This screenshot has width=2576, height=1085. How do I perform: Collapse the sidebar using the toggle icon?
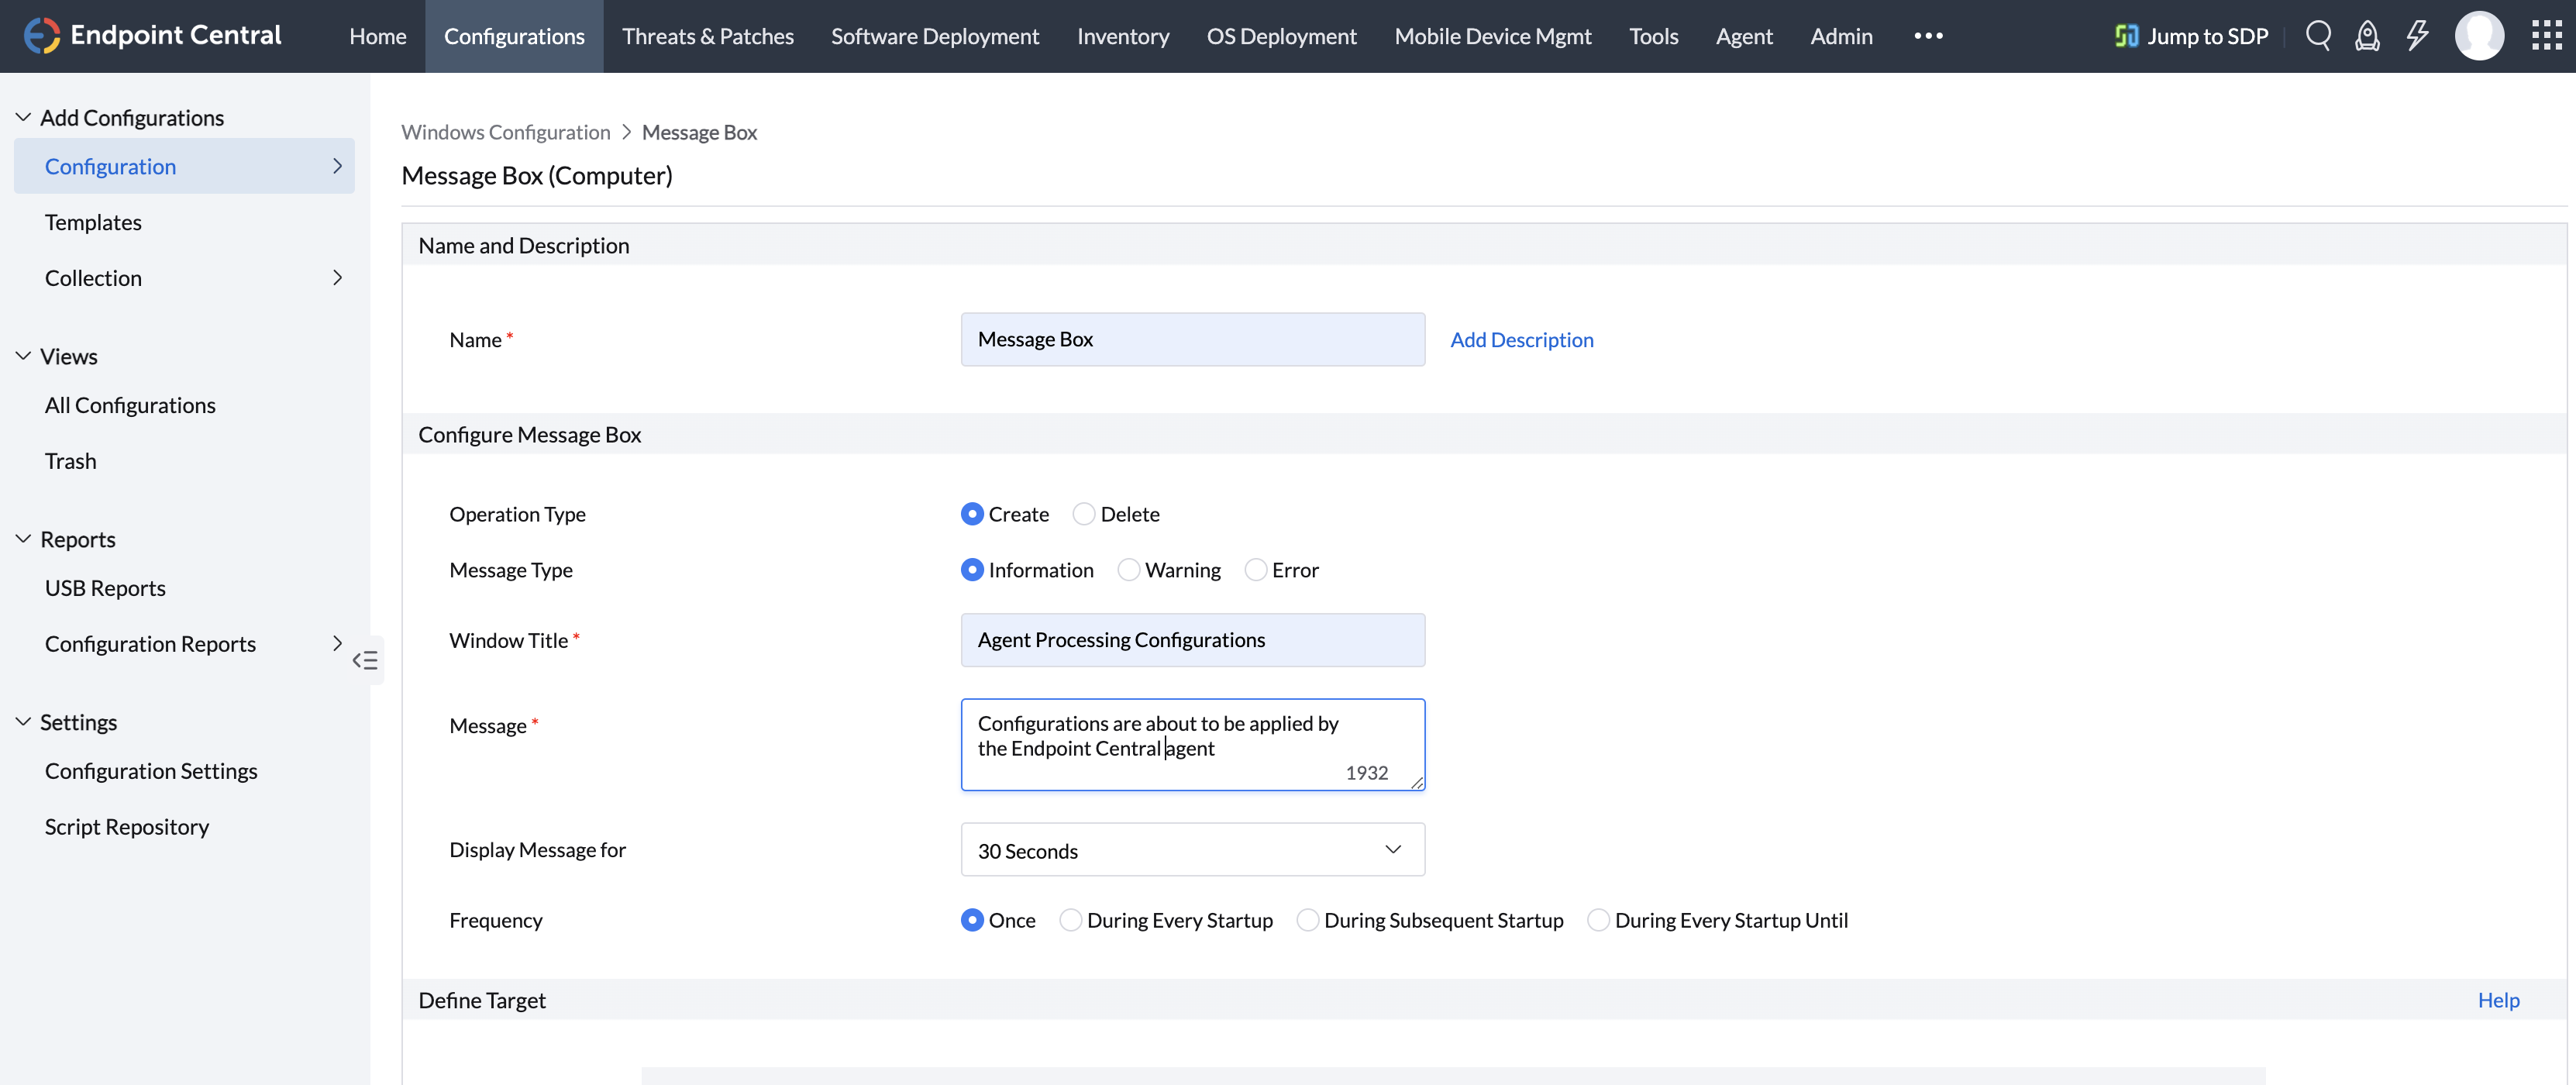click(365, 660)
